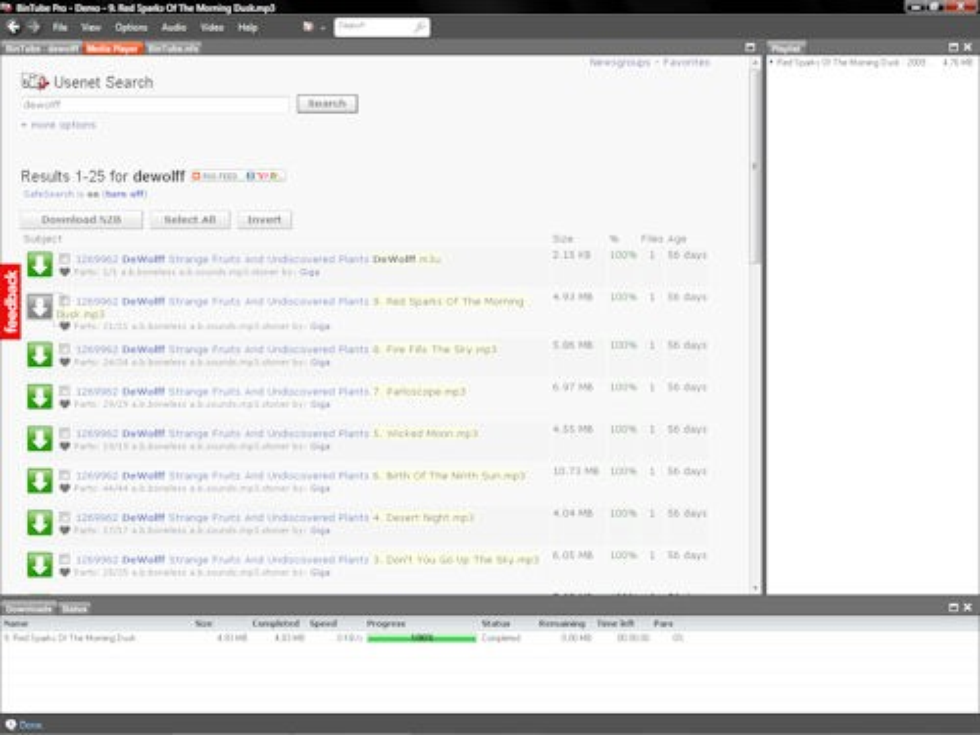This screenshot has height=735, width=980.
Task: Tick checkbox for Red Sparks Of The Morning result
Action: [64, 301]
